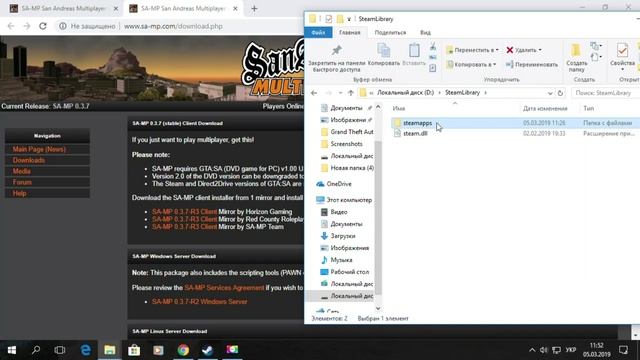This screenshot has width=640, height=360.
Task: Click SA-MP 0.3.7-R2 Windows Server link
Action: (200, 302)
